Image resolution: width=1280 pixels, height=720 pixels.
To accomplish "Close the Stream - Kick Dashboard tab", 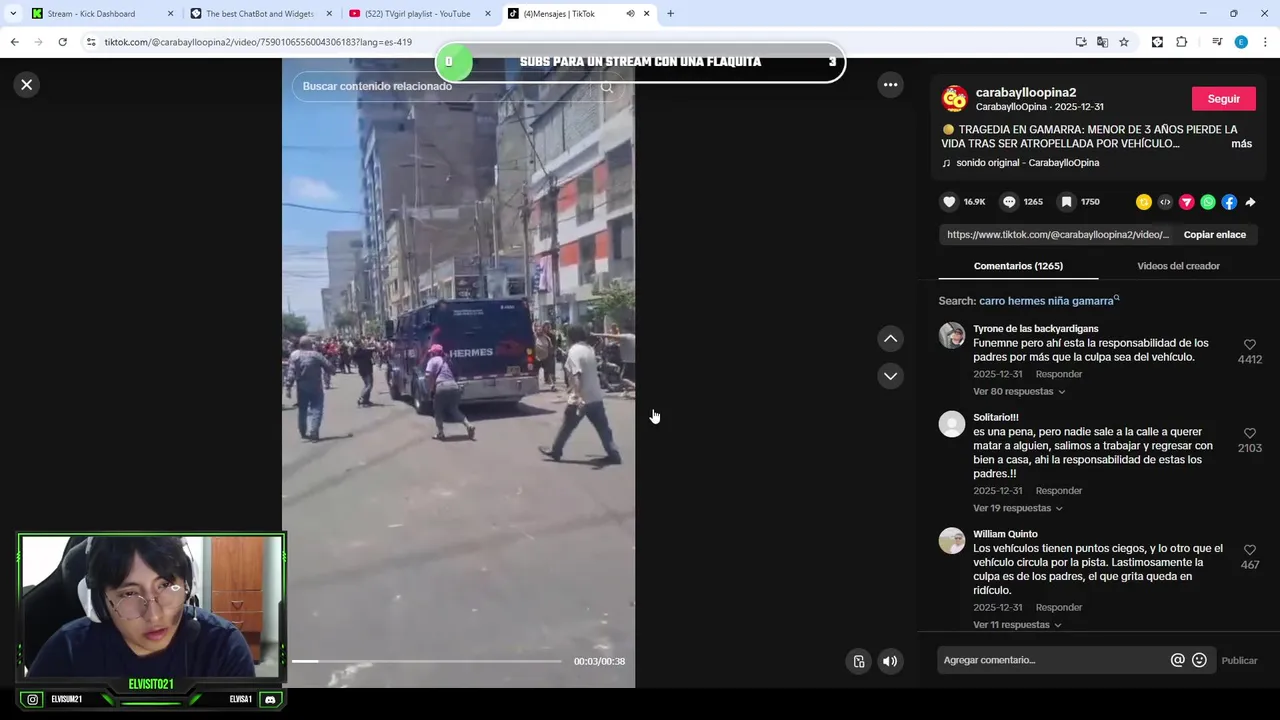I will click(x=170, y=14).
